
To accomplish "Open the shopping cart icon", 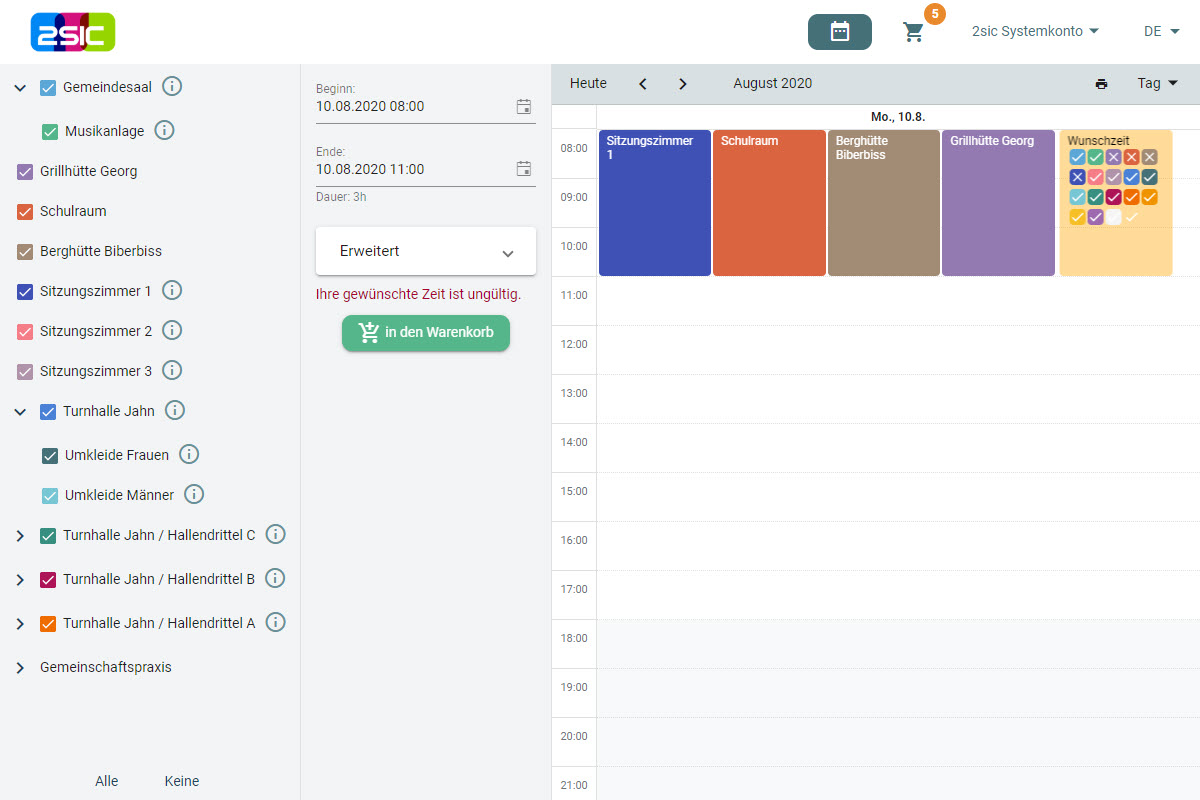I will [x=913, y=32].
